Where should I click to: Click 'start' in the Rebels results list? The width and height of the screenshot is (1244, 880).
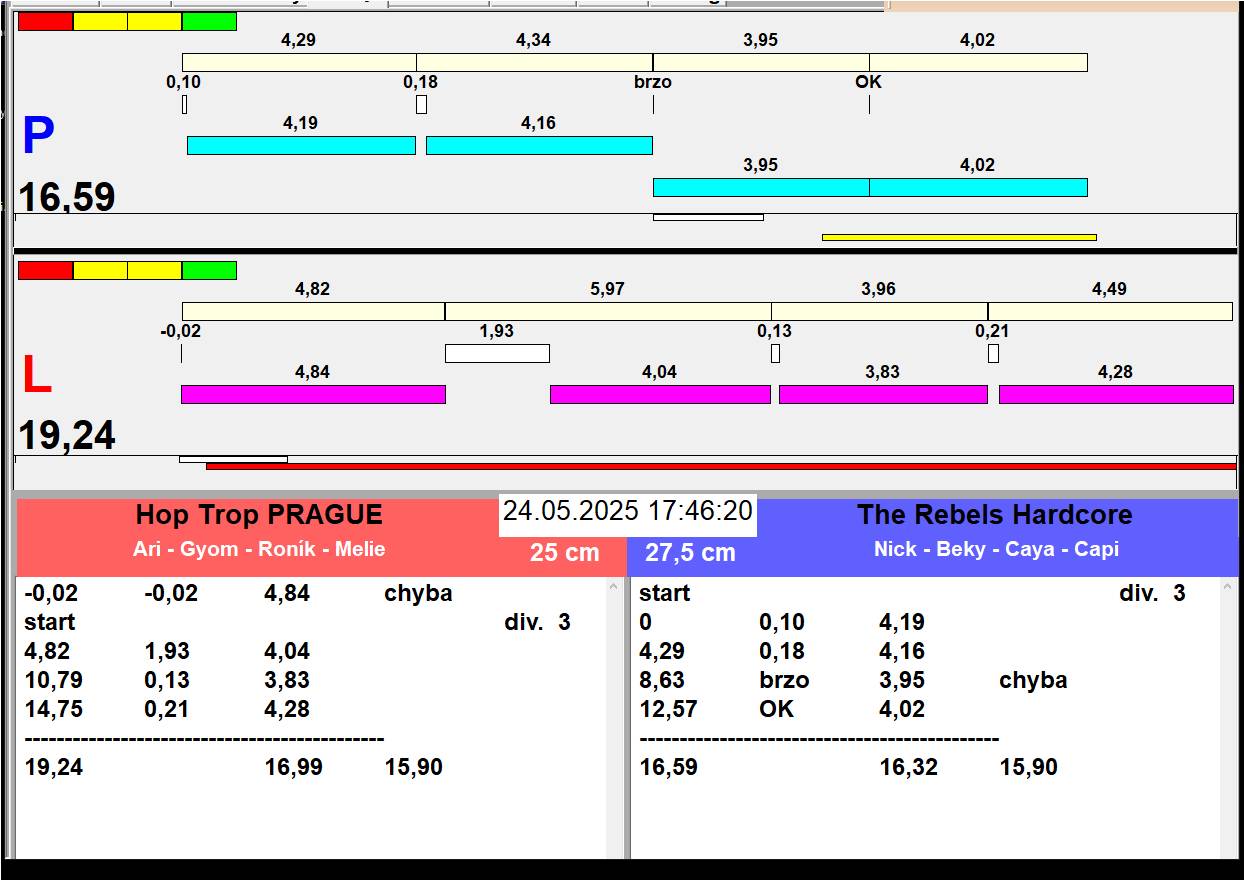665,593
